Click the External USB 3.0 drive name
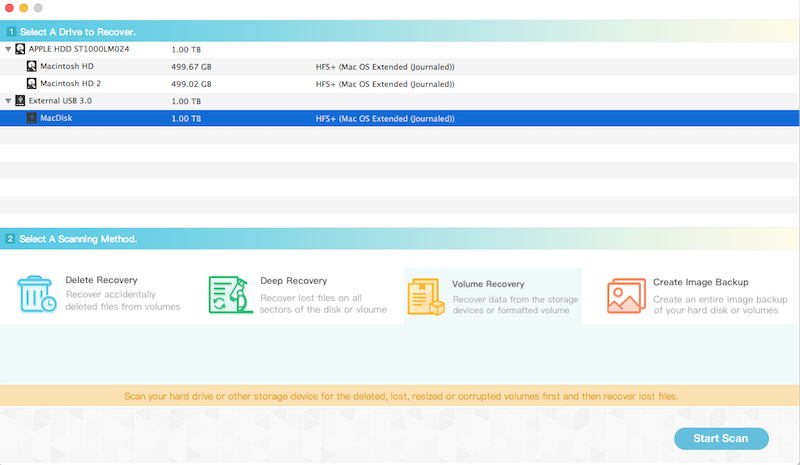Viewport: 800px width, 465px height. point(60,101)
